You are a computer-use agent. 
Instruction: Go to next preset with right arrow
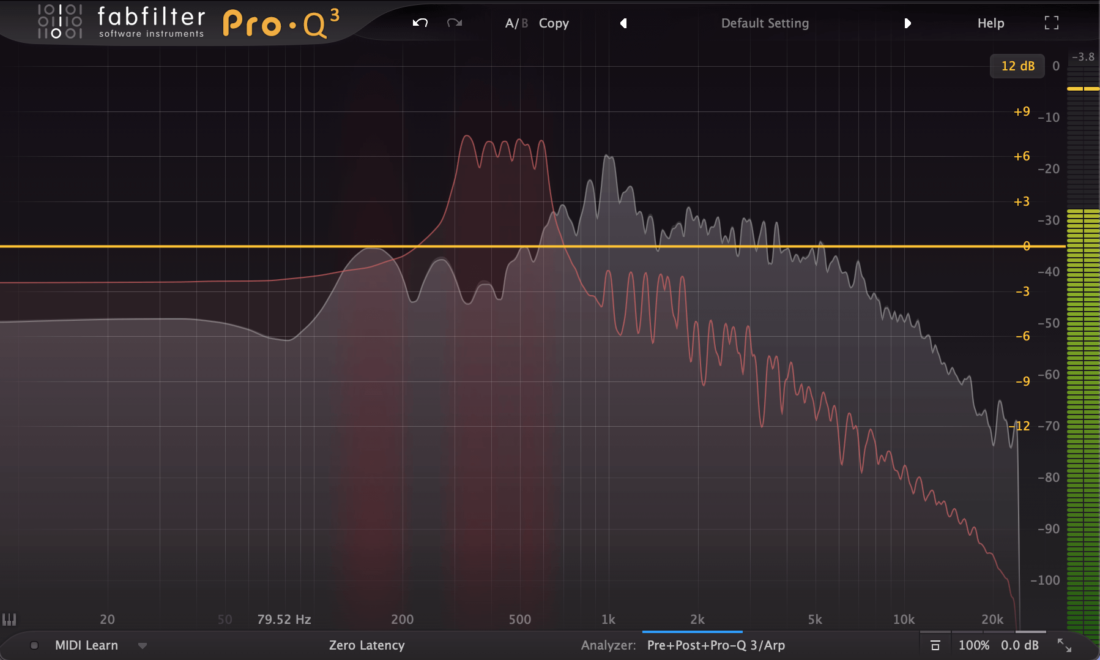pyautogui.click(x=907, y=23)
